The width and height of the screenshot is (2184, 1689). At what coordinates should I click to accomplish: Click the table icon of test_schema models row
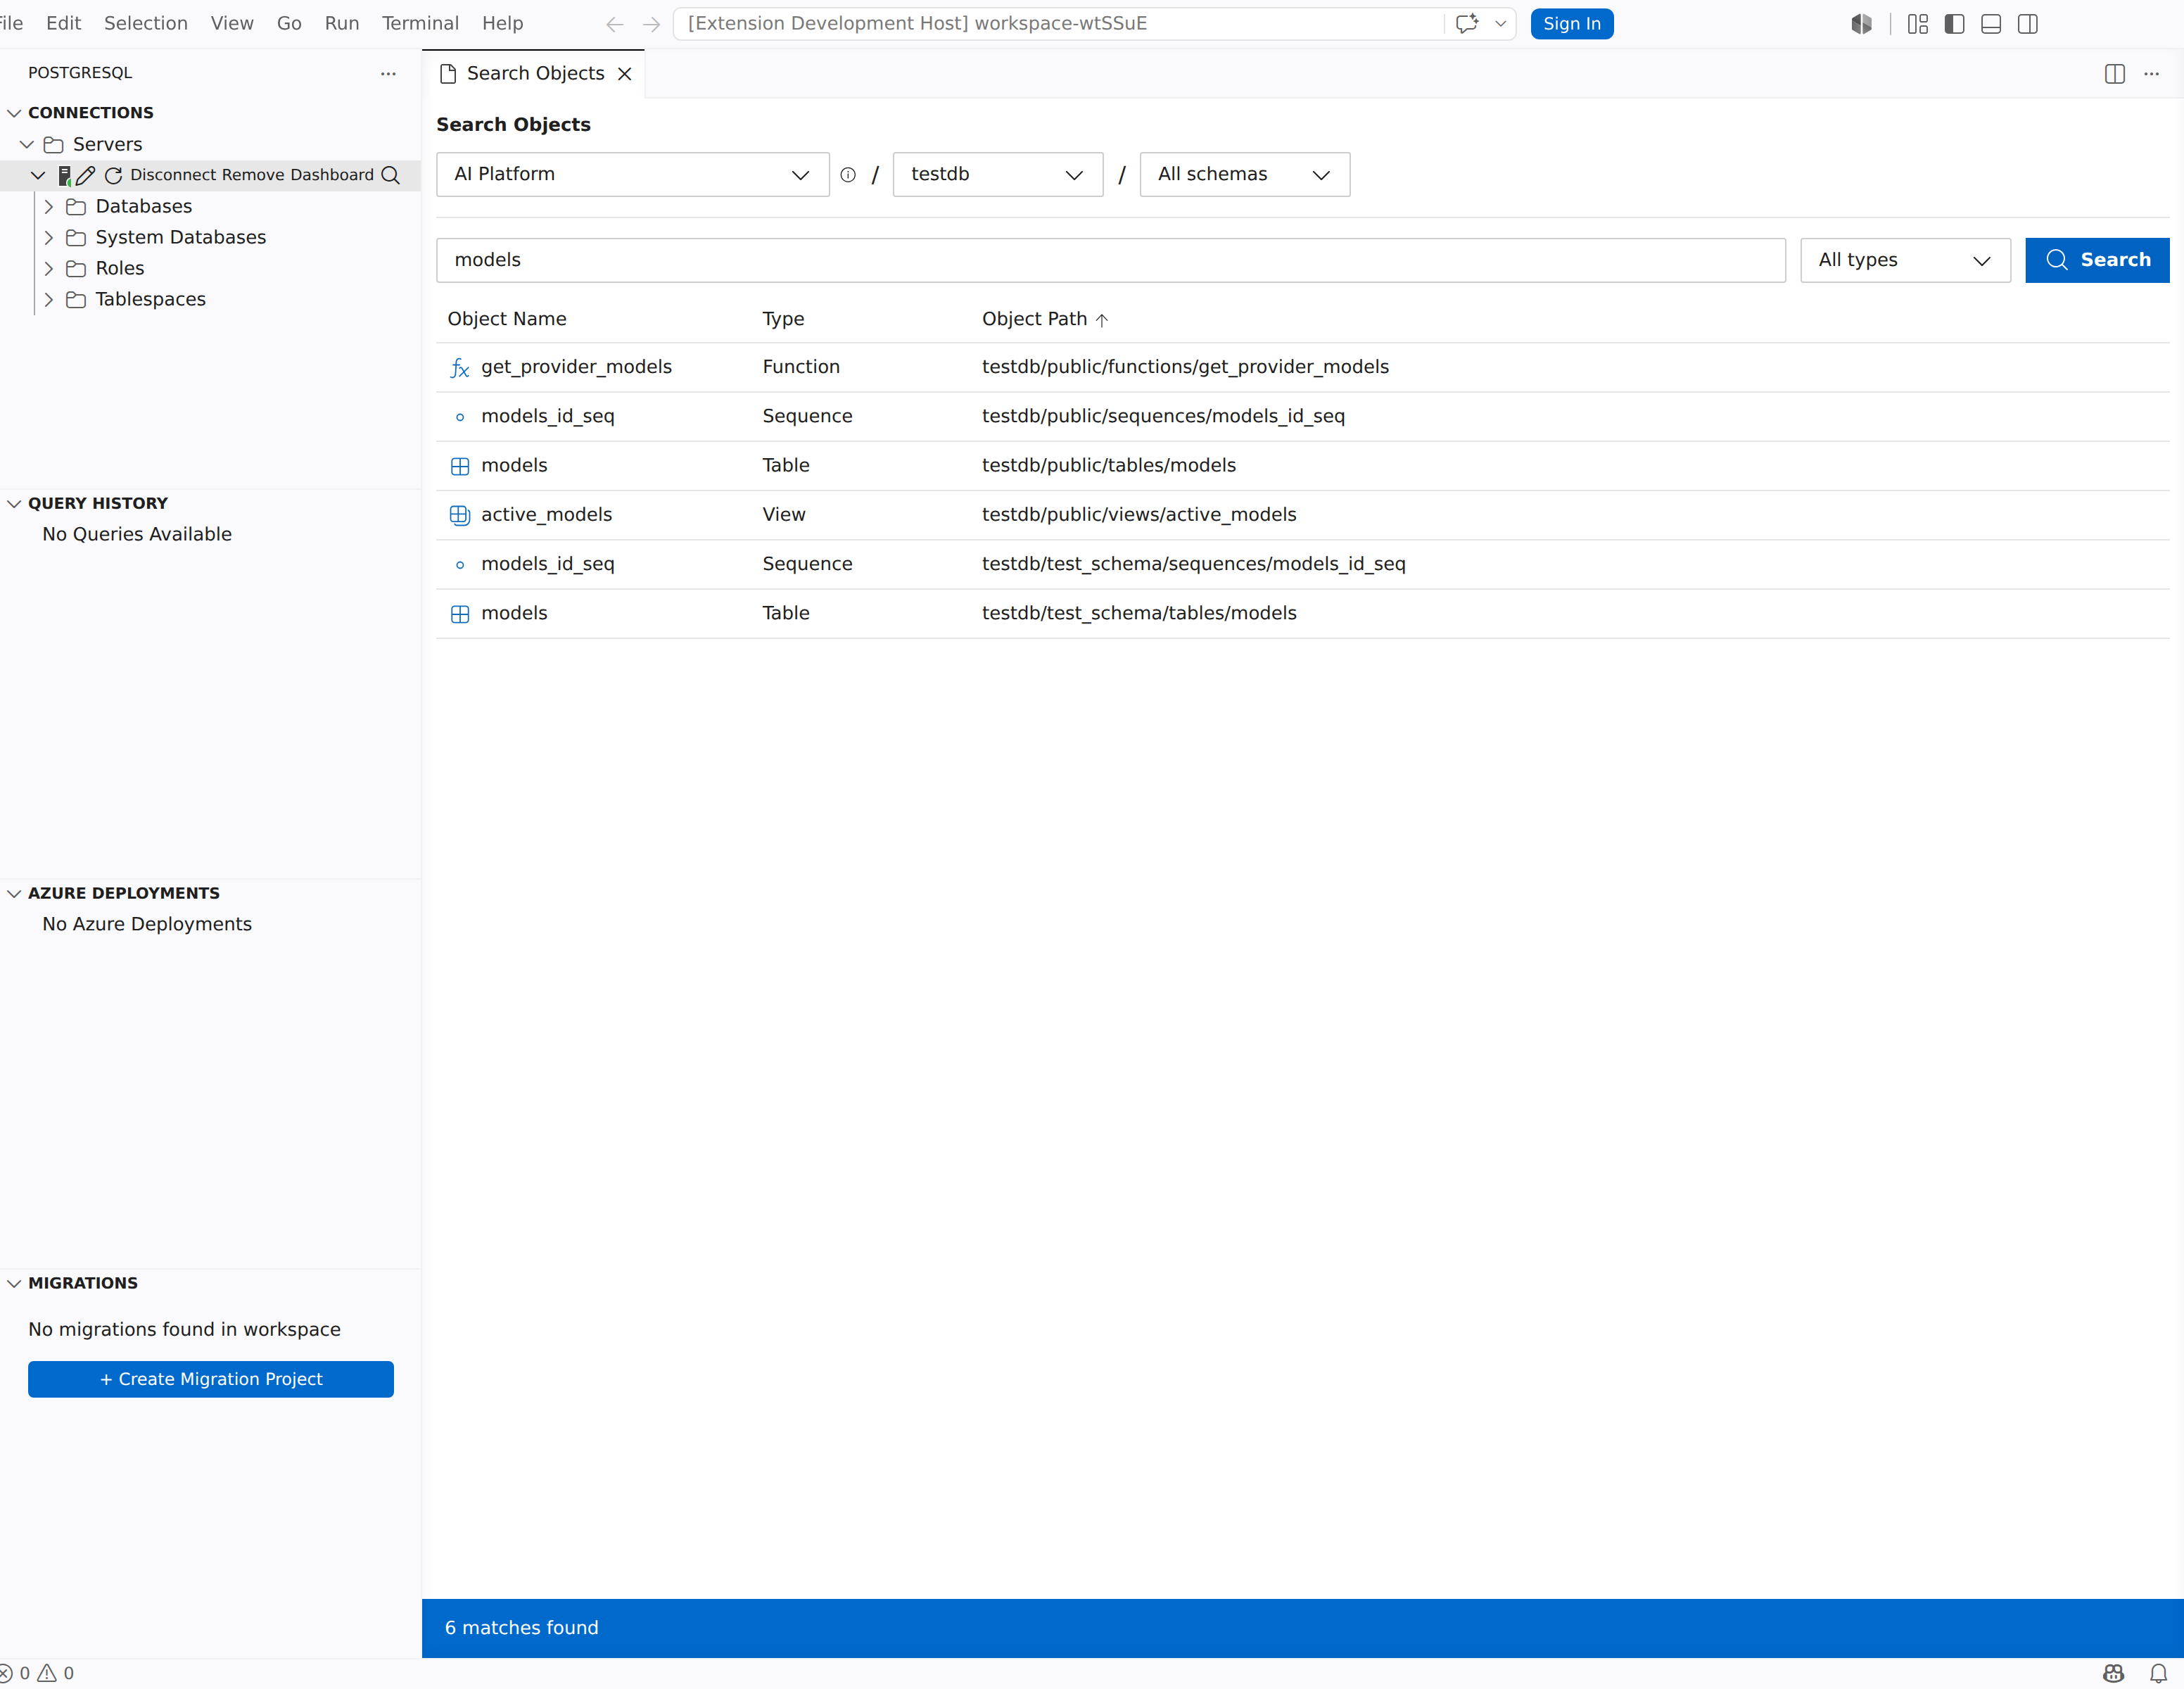tap(460, 614)
